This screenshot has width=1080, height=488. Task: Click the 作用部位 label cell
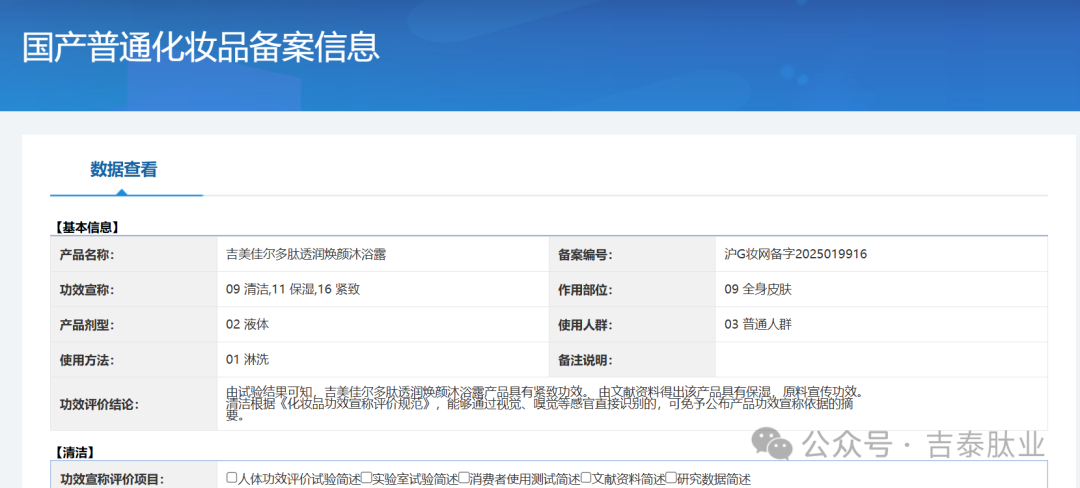click(x=632, y=290)
